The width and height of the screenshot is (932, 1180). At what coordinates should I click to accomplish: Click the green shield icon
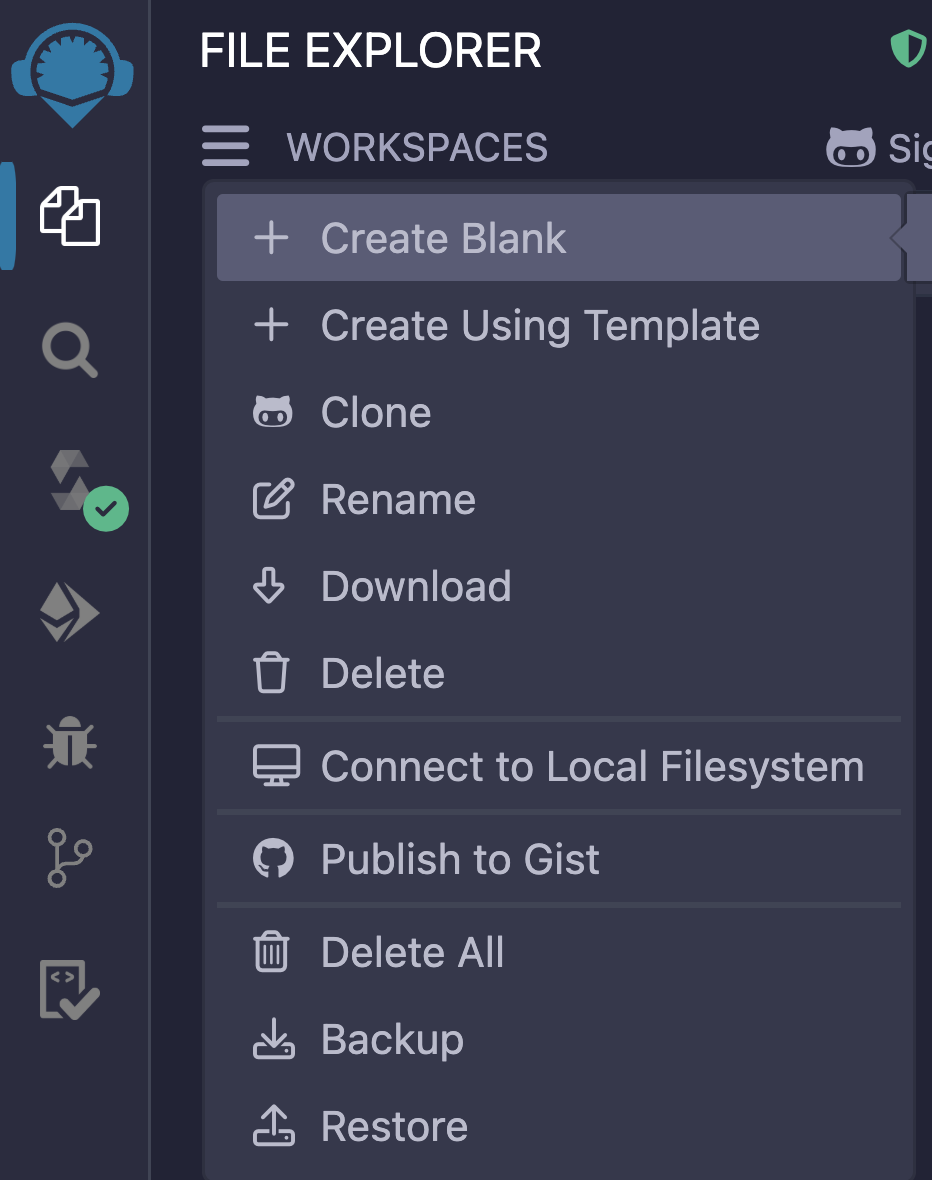pos(908,49)
